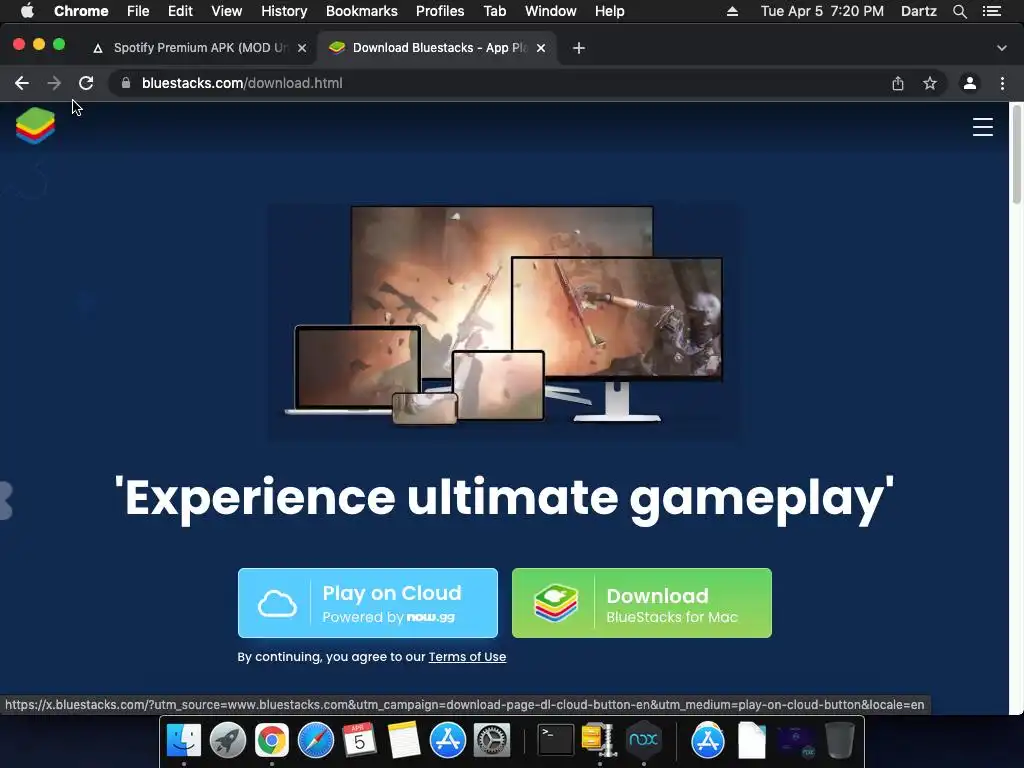Expand tab search chevron
This screenshot has width=1024, height=768.
point(1002,48)
